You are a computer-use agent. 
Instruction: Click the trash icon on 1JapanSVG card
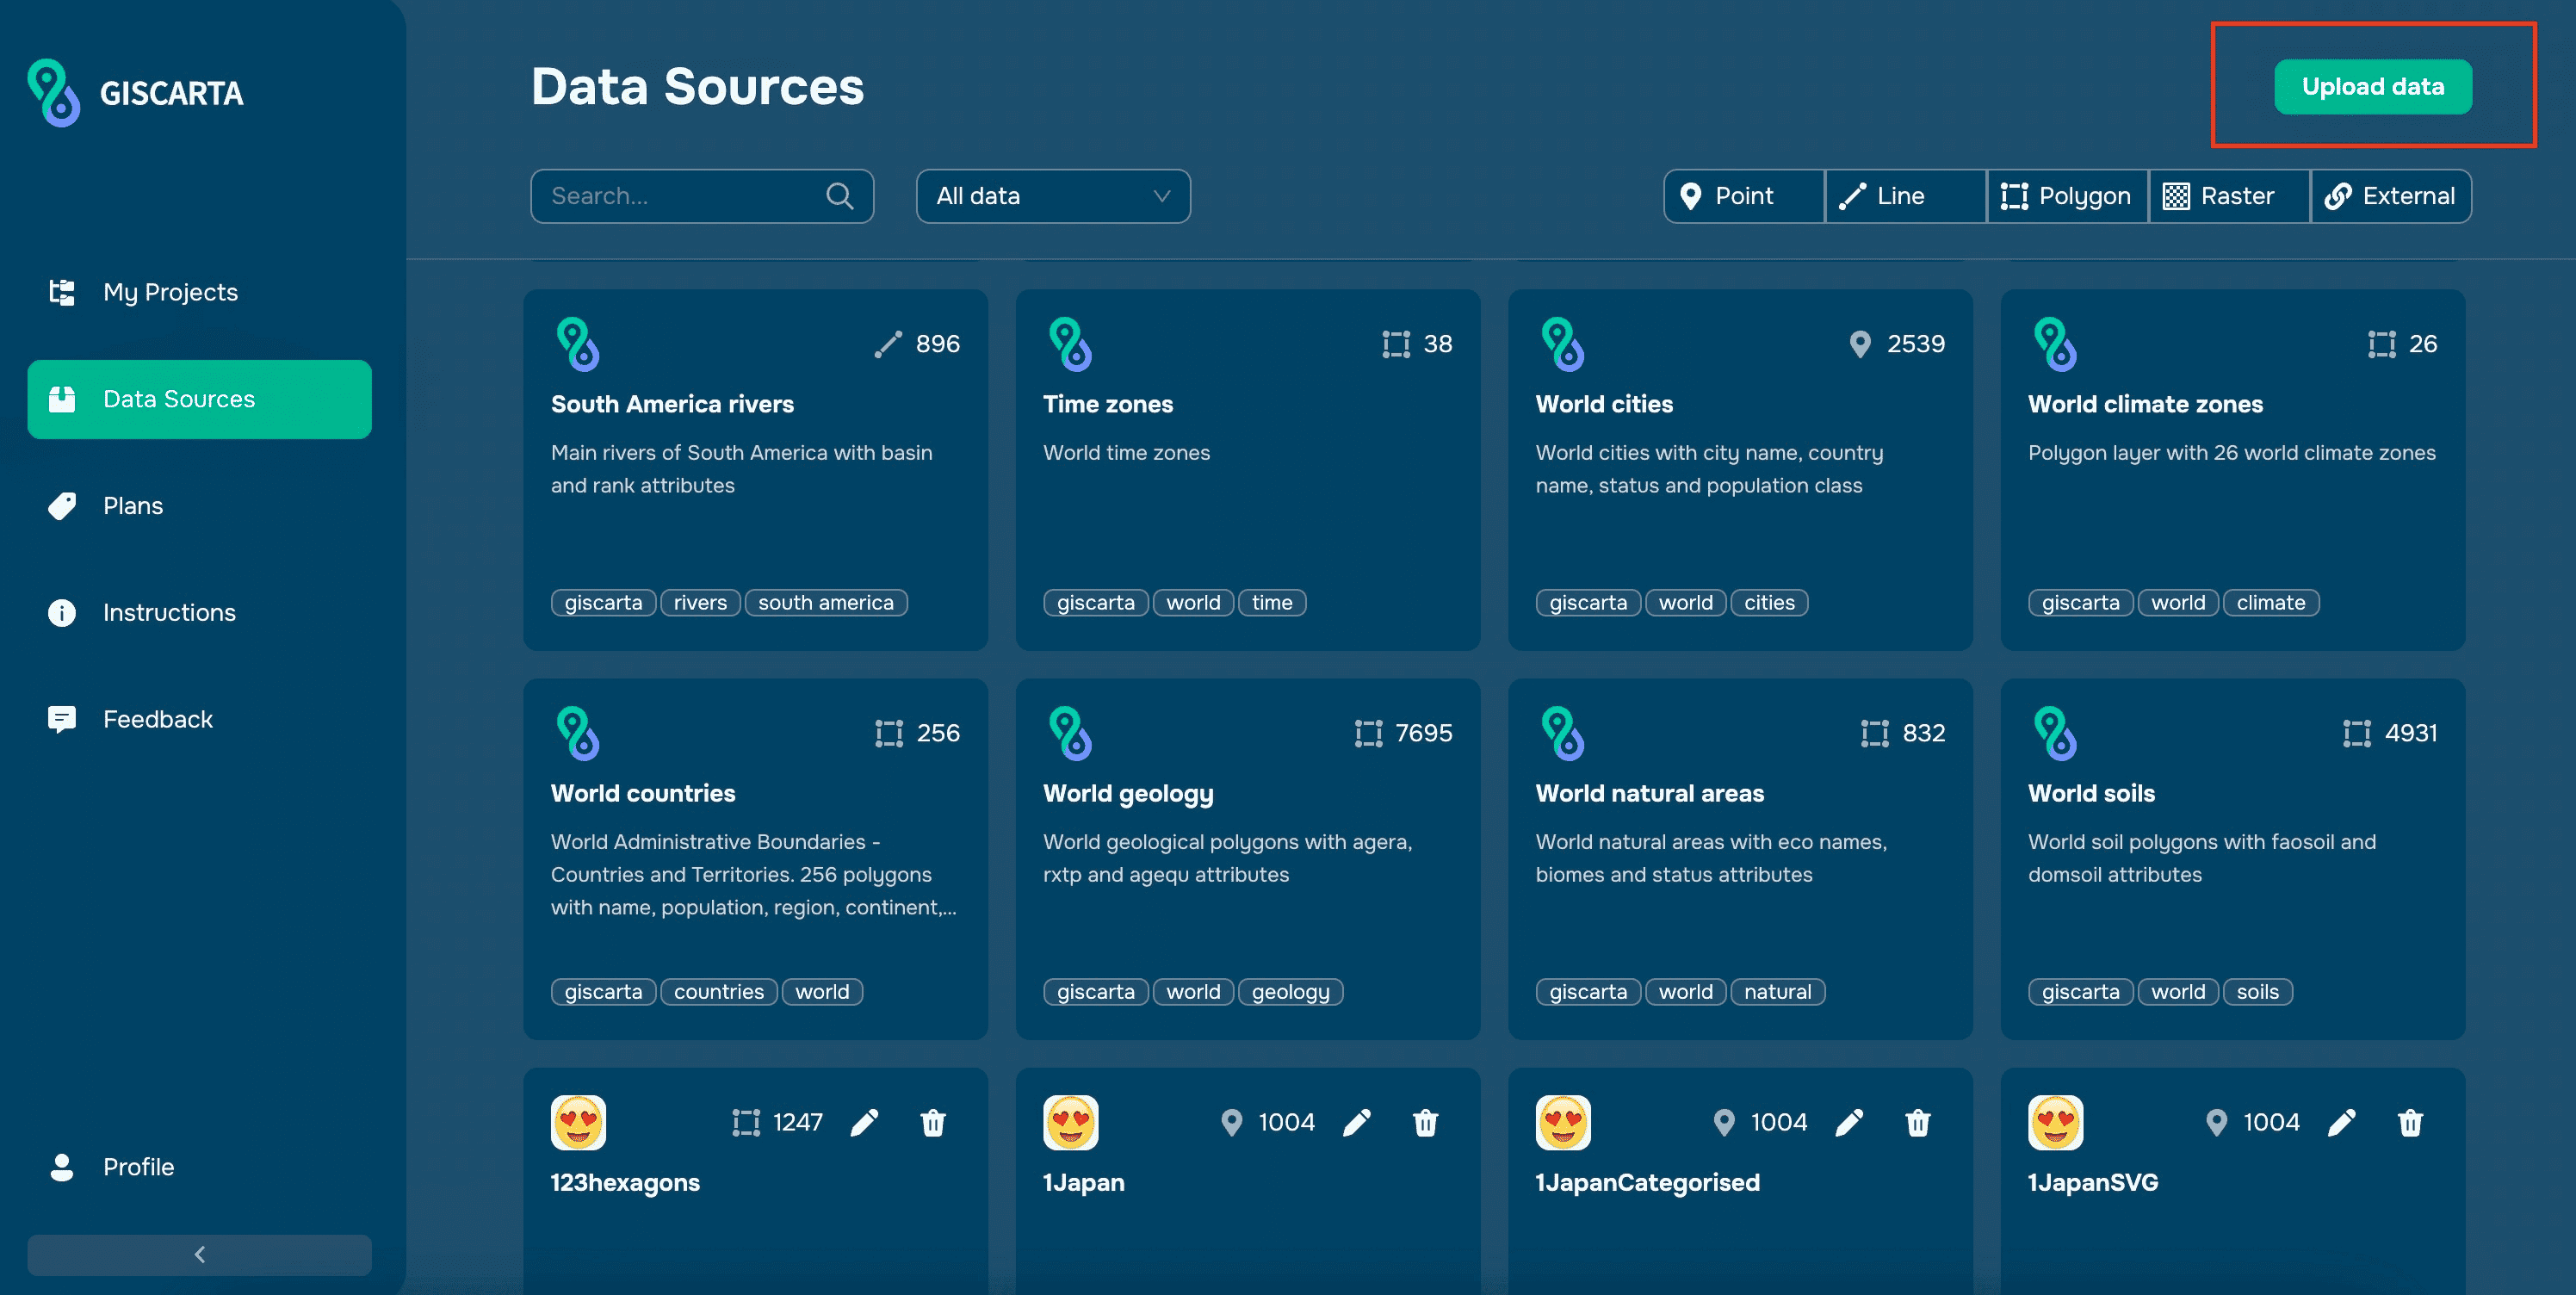point(2410,1122)
